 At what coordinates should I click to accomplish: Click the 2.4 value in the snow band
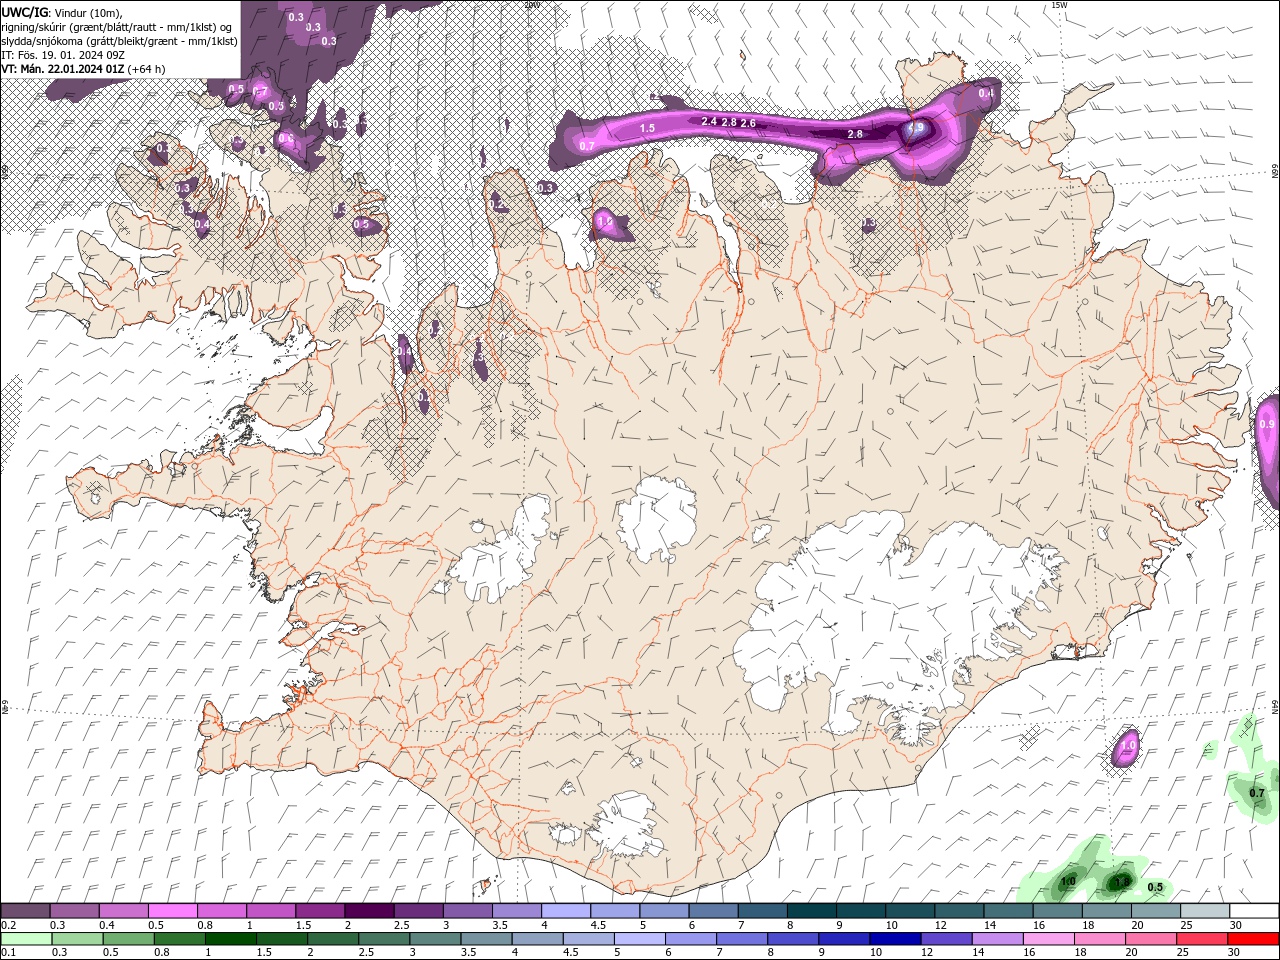(x=709, y=121)
